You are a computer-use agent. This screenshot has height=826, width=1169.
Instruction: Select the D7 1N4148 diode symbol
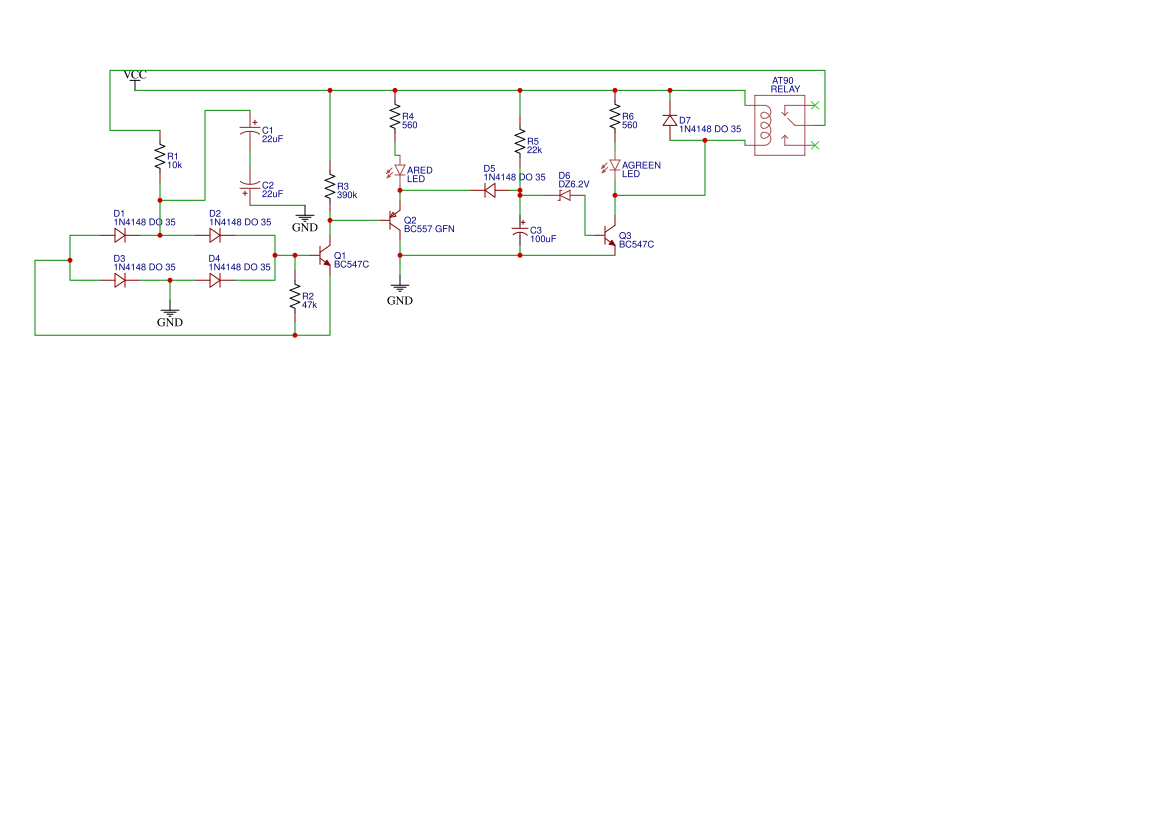[670, 122]
